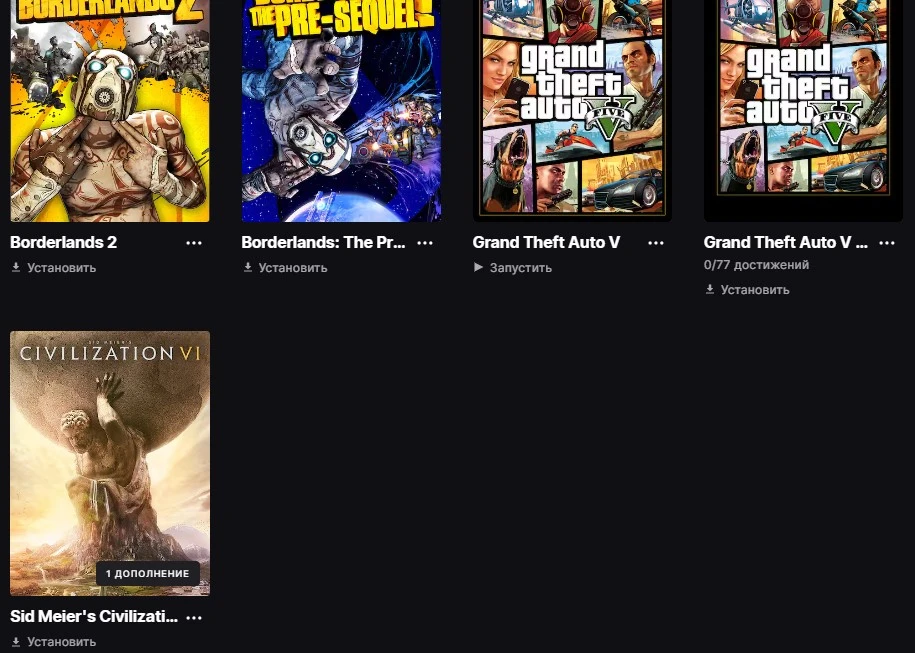Click the 'Sid Meier's Civilizati...' title

pyautogui.click(x=94, y=616)
